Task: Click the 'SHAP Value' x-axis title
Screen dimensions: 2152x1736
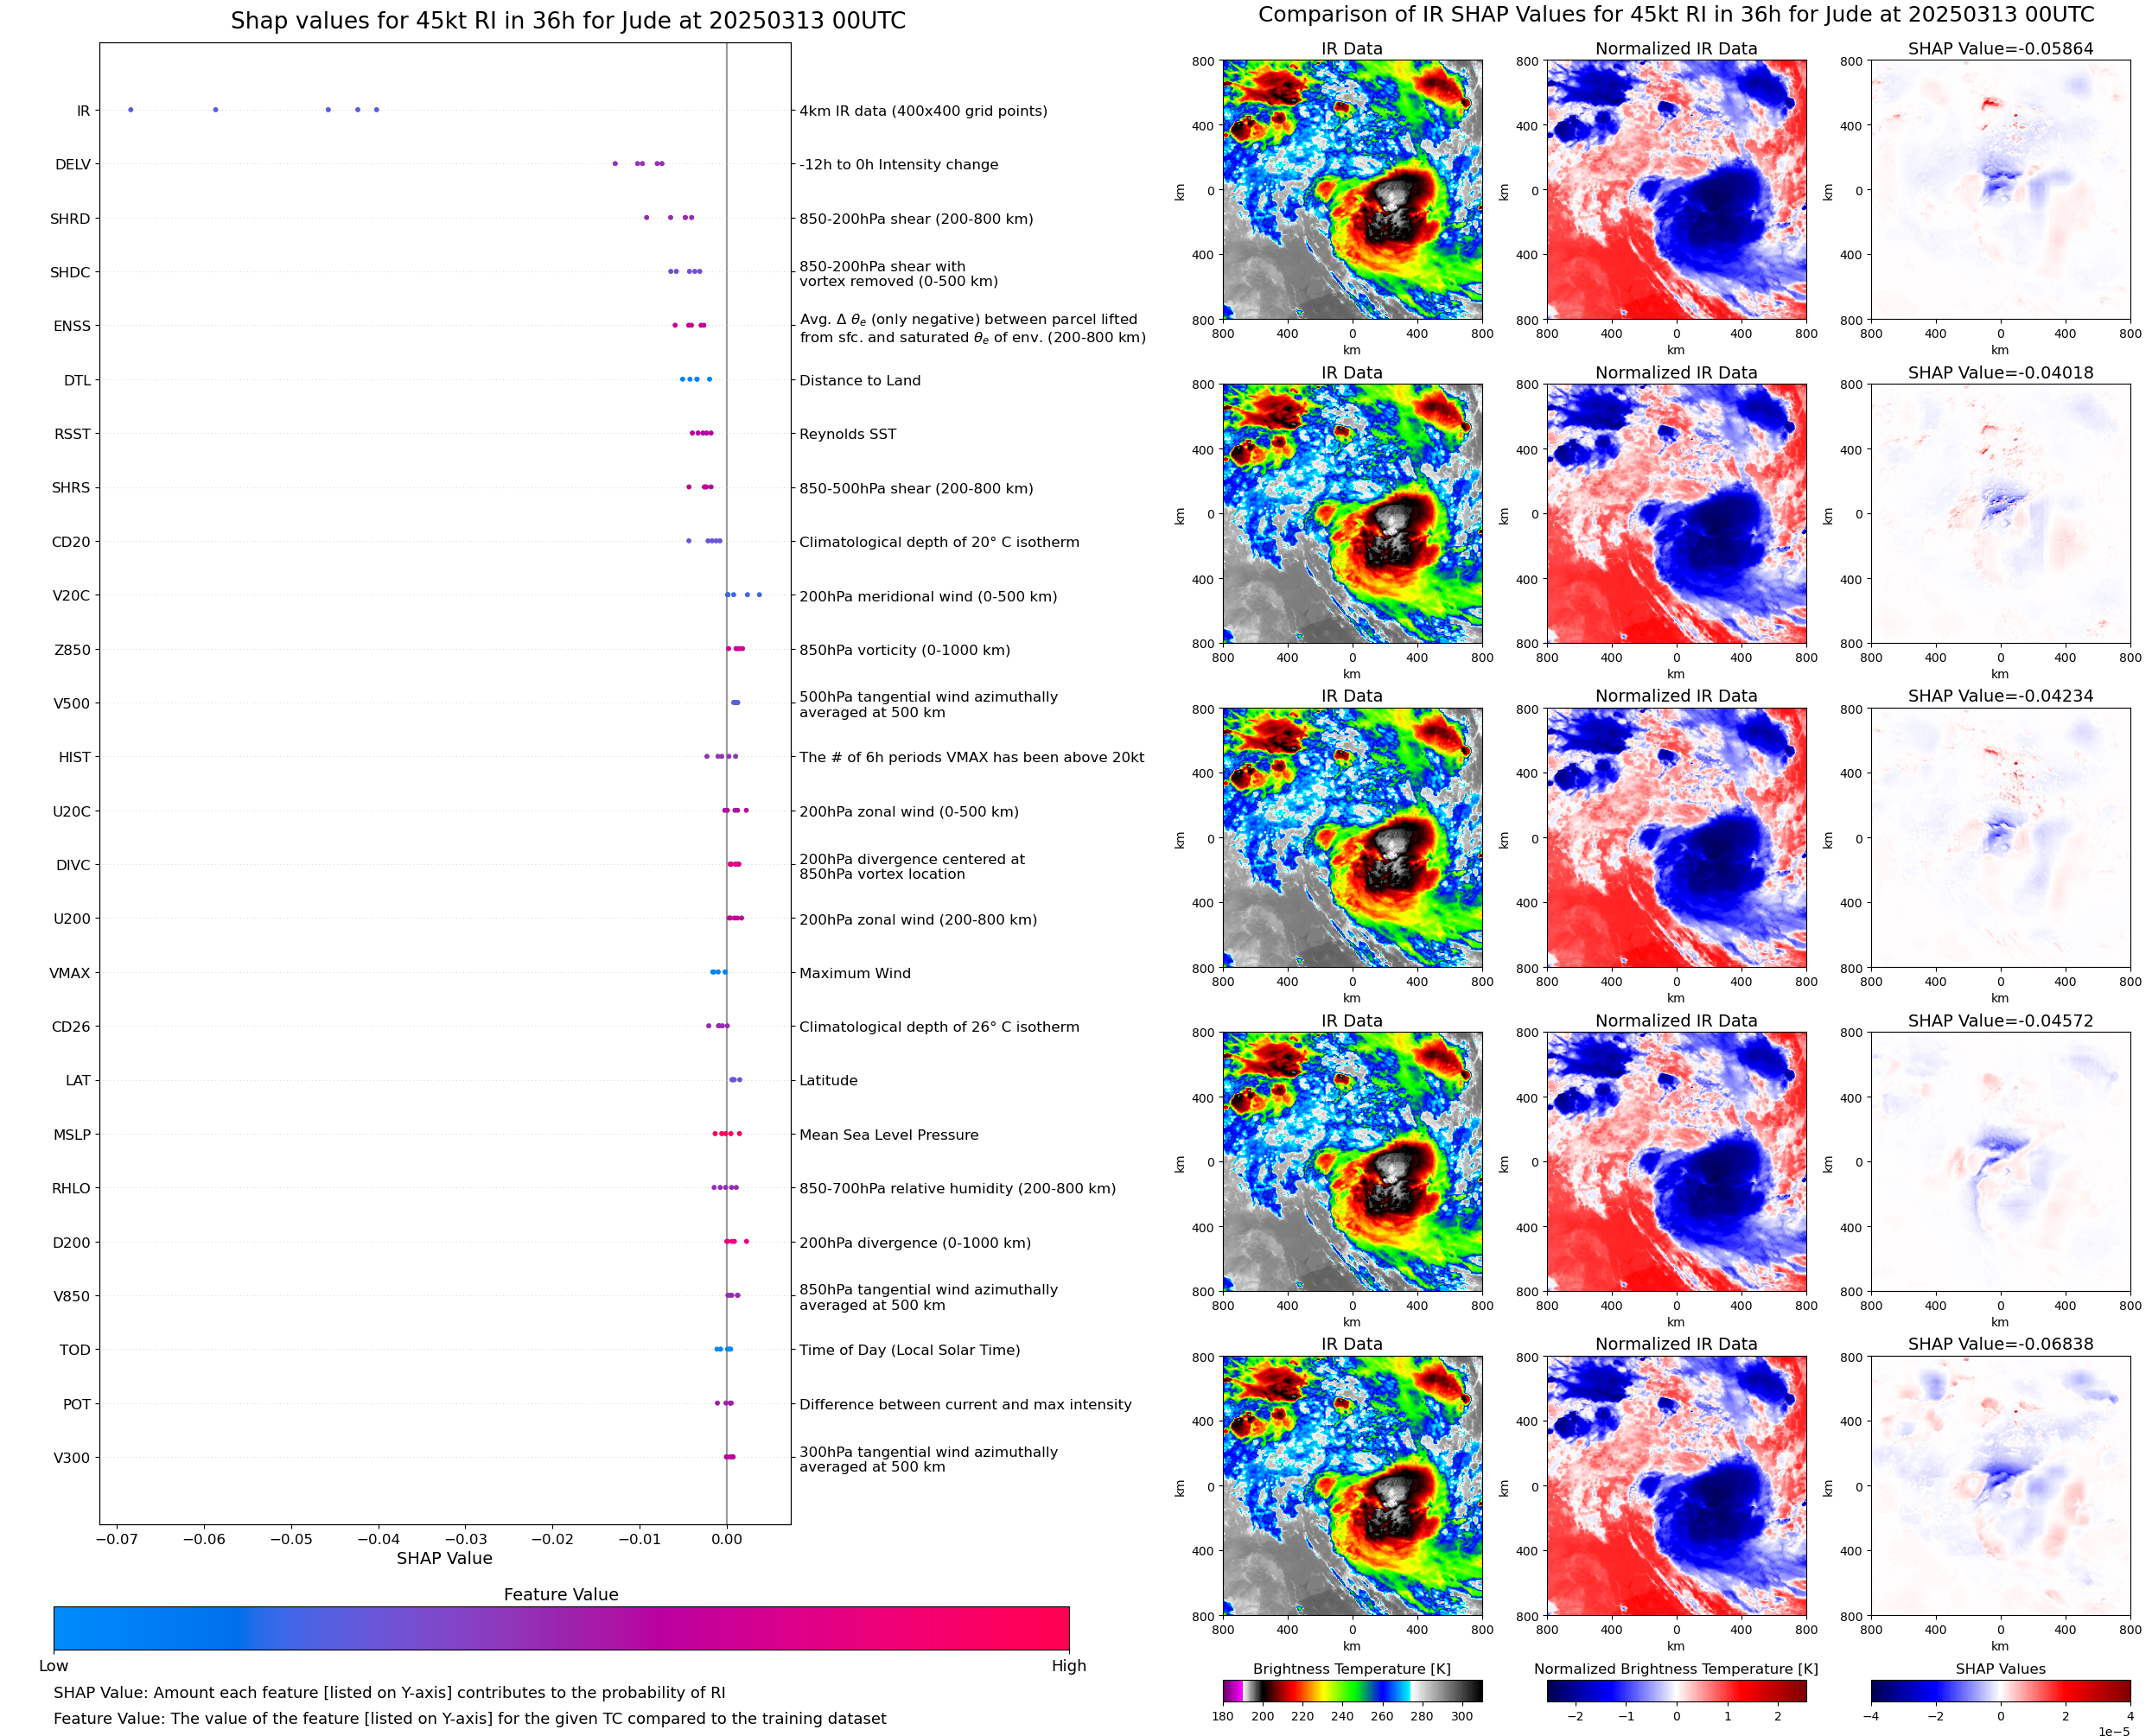Action: pyautogui.click(x=444, y=1558)
